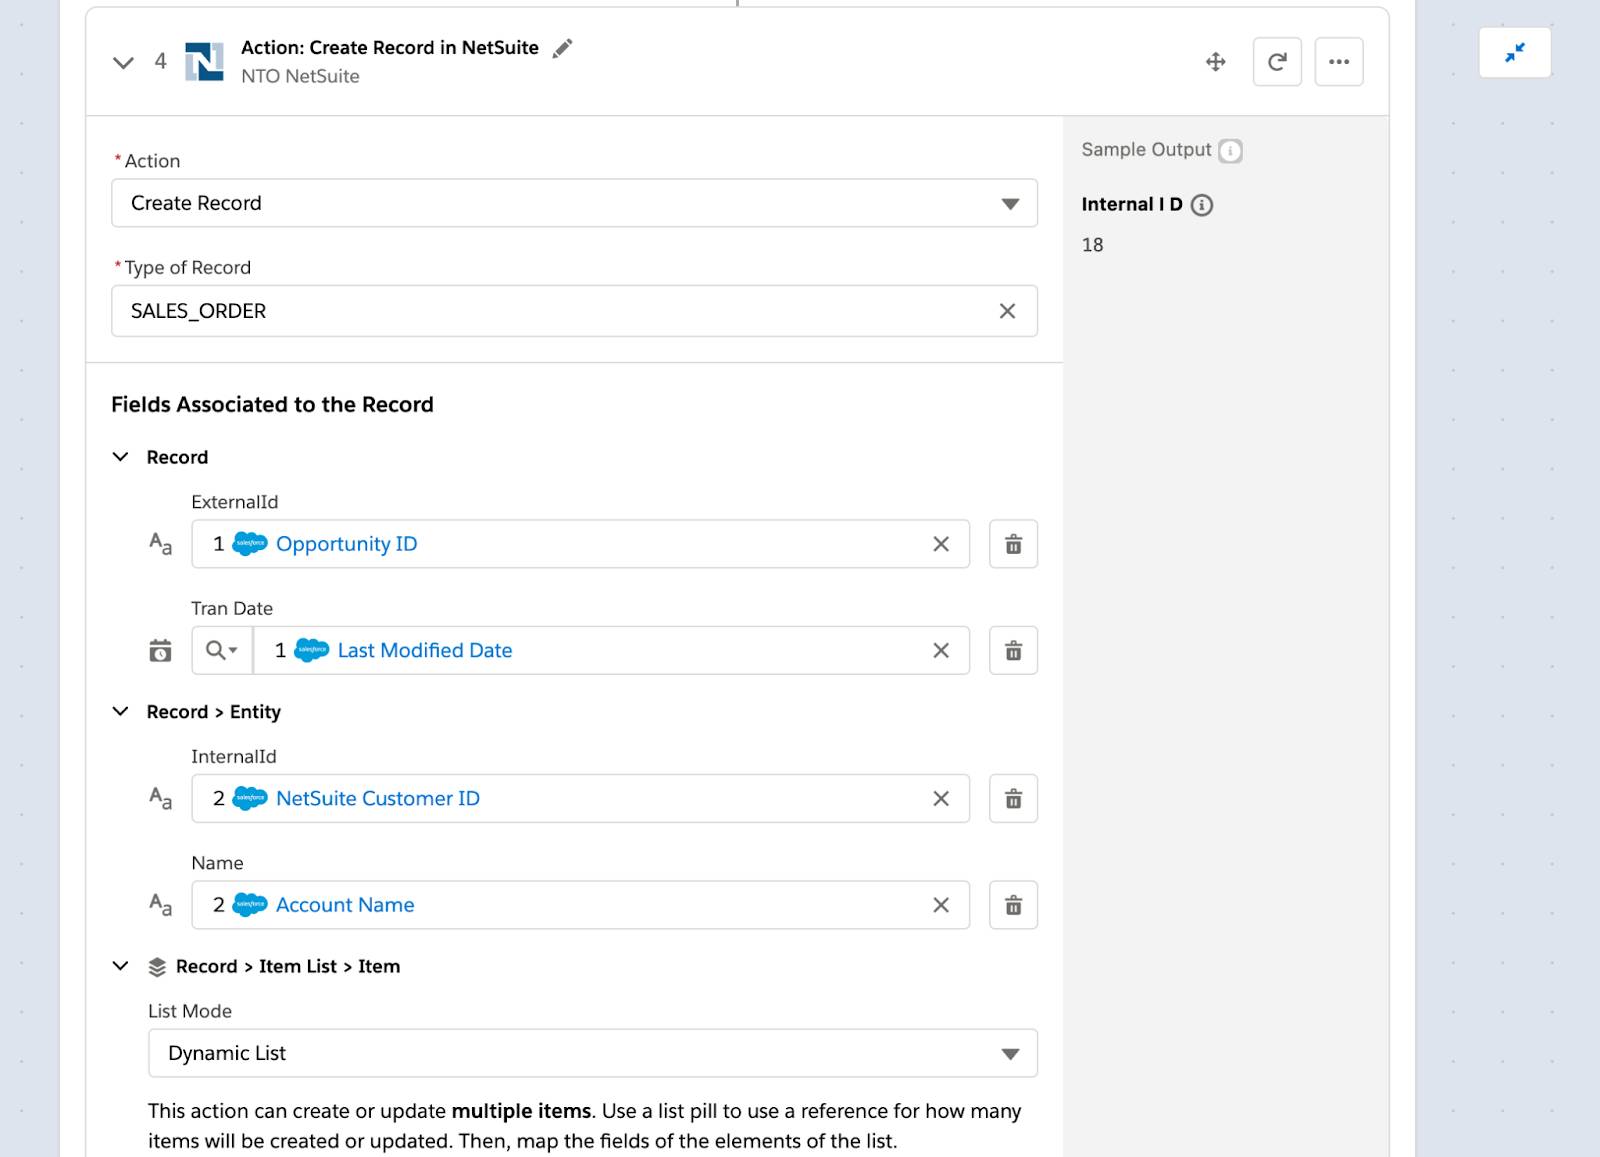Click the text type icon beside ExternalId
1600x1157 pixels.
[160, 544]
